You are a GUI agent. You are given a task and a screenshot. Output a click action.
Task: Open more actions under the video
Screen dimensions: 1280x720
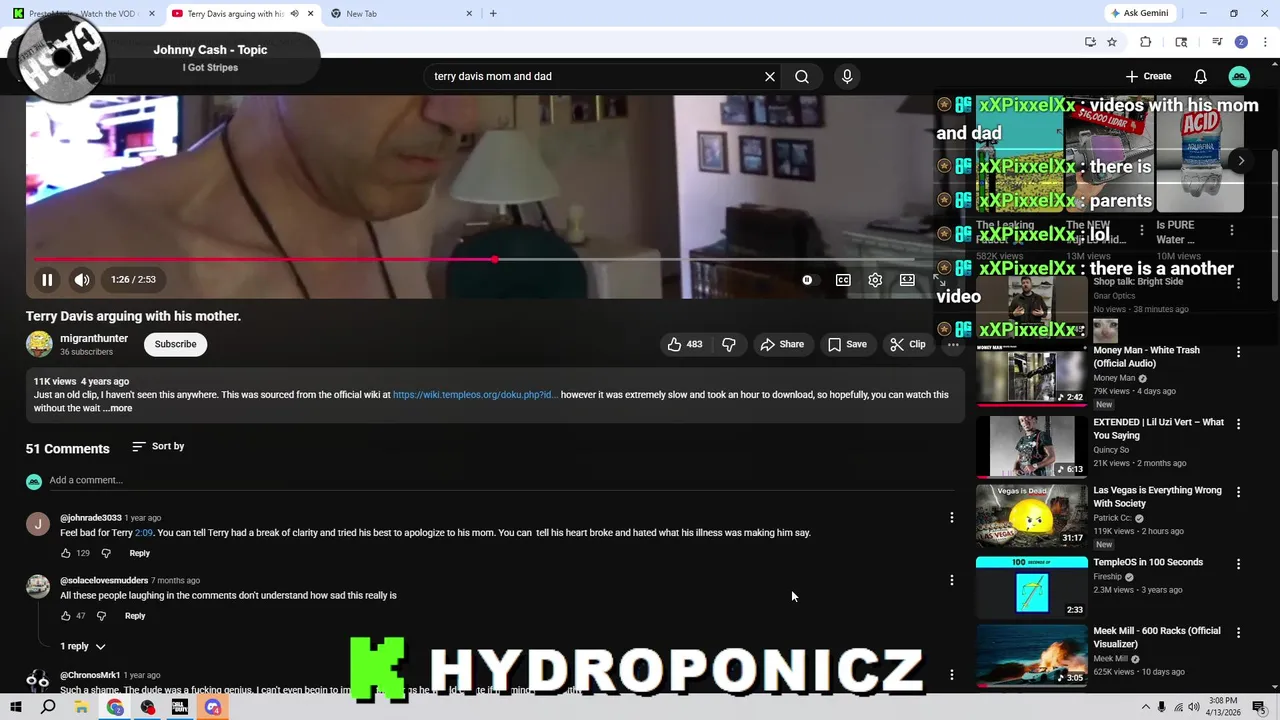point(953,344)
